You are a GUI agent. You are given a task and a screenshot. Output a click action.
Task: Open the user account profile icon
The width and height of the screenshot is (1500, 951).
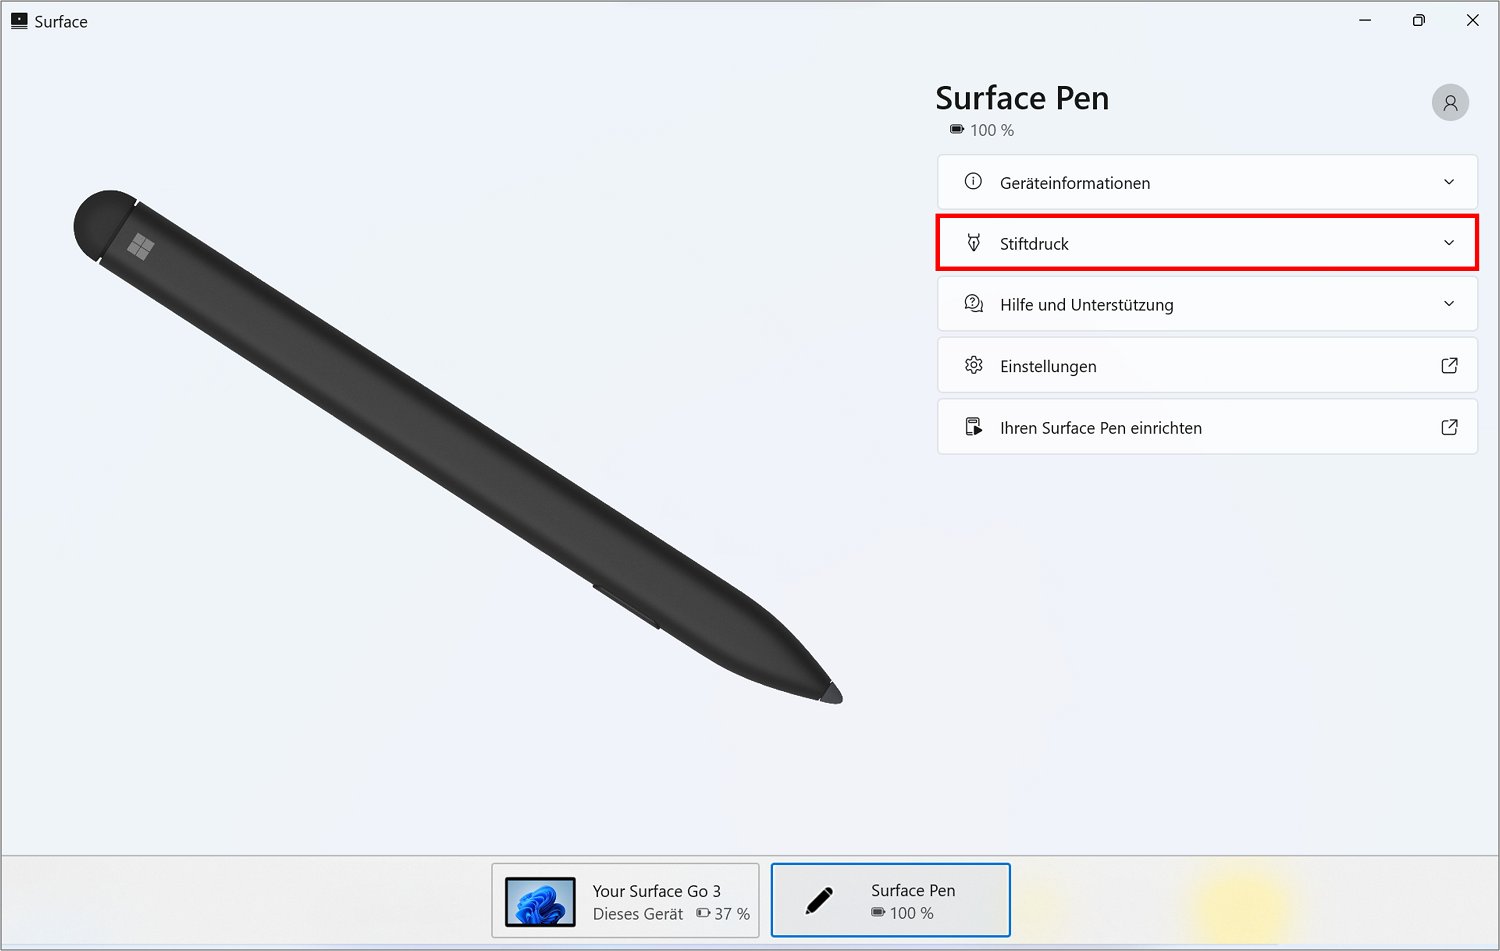[x=1450, y=103]
